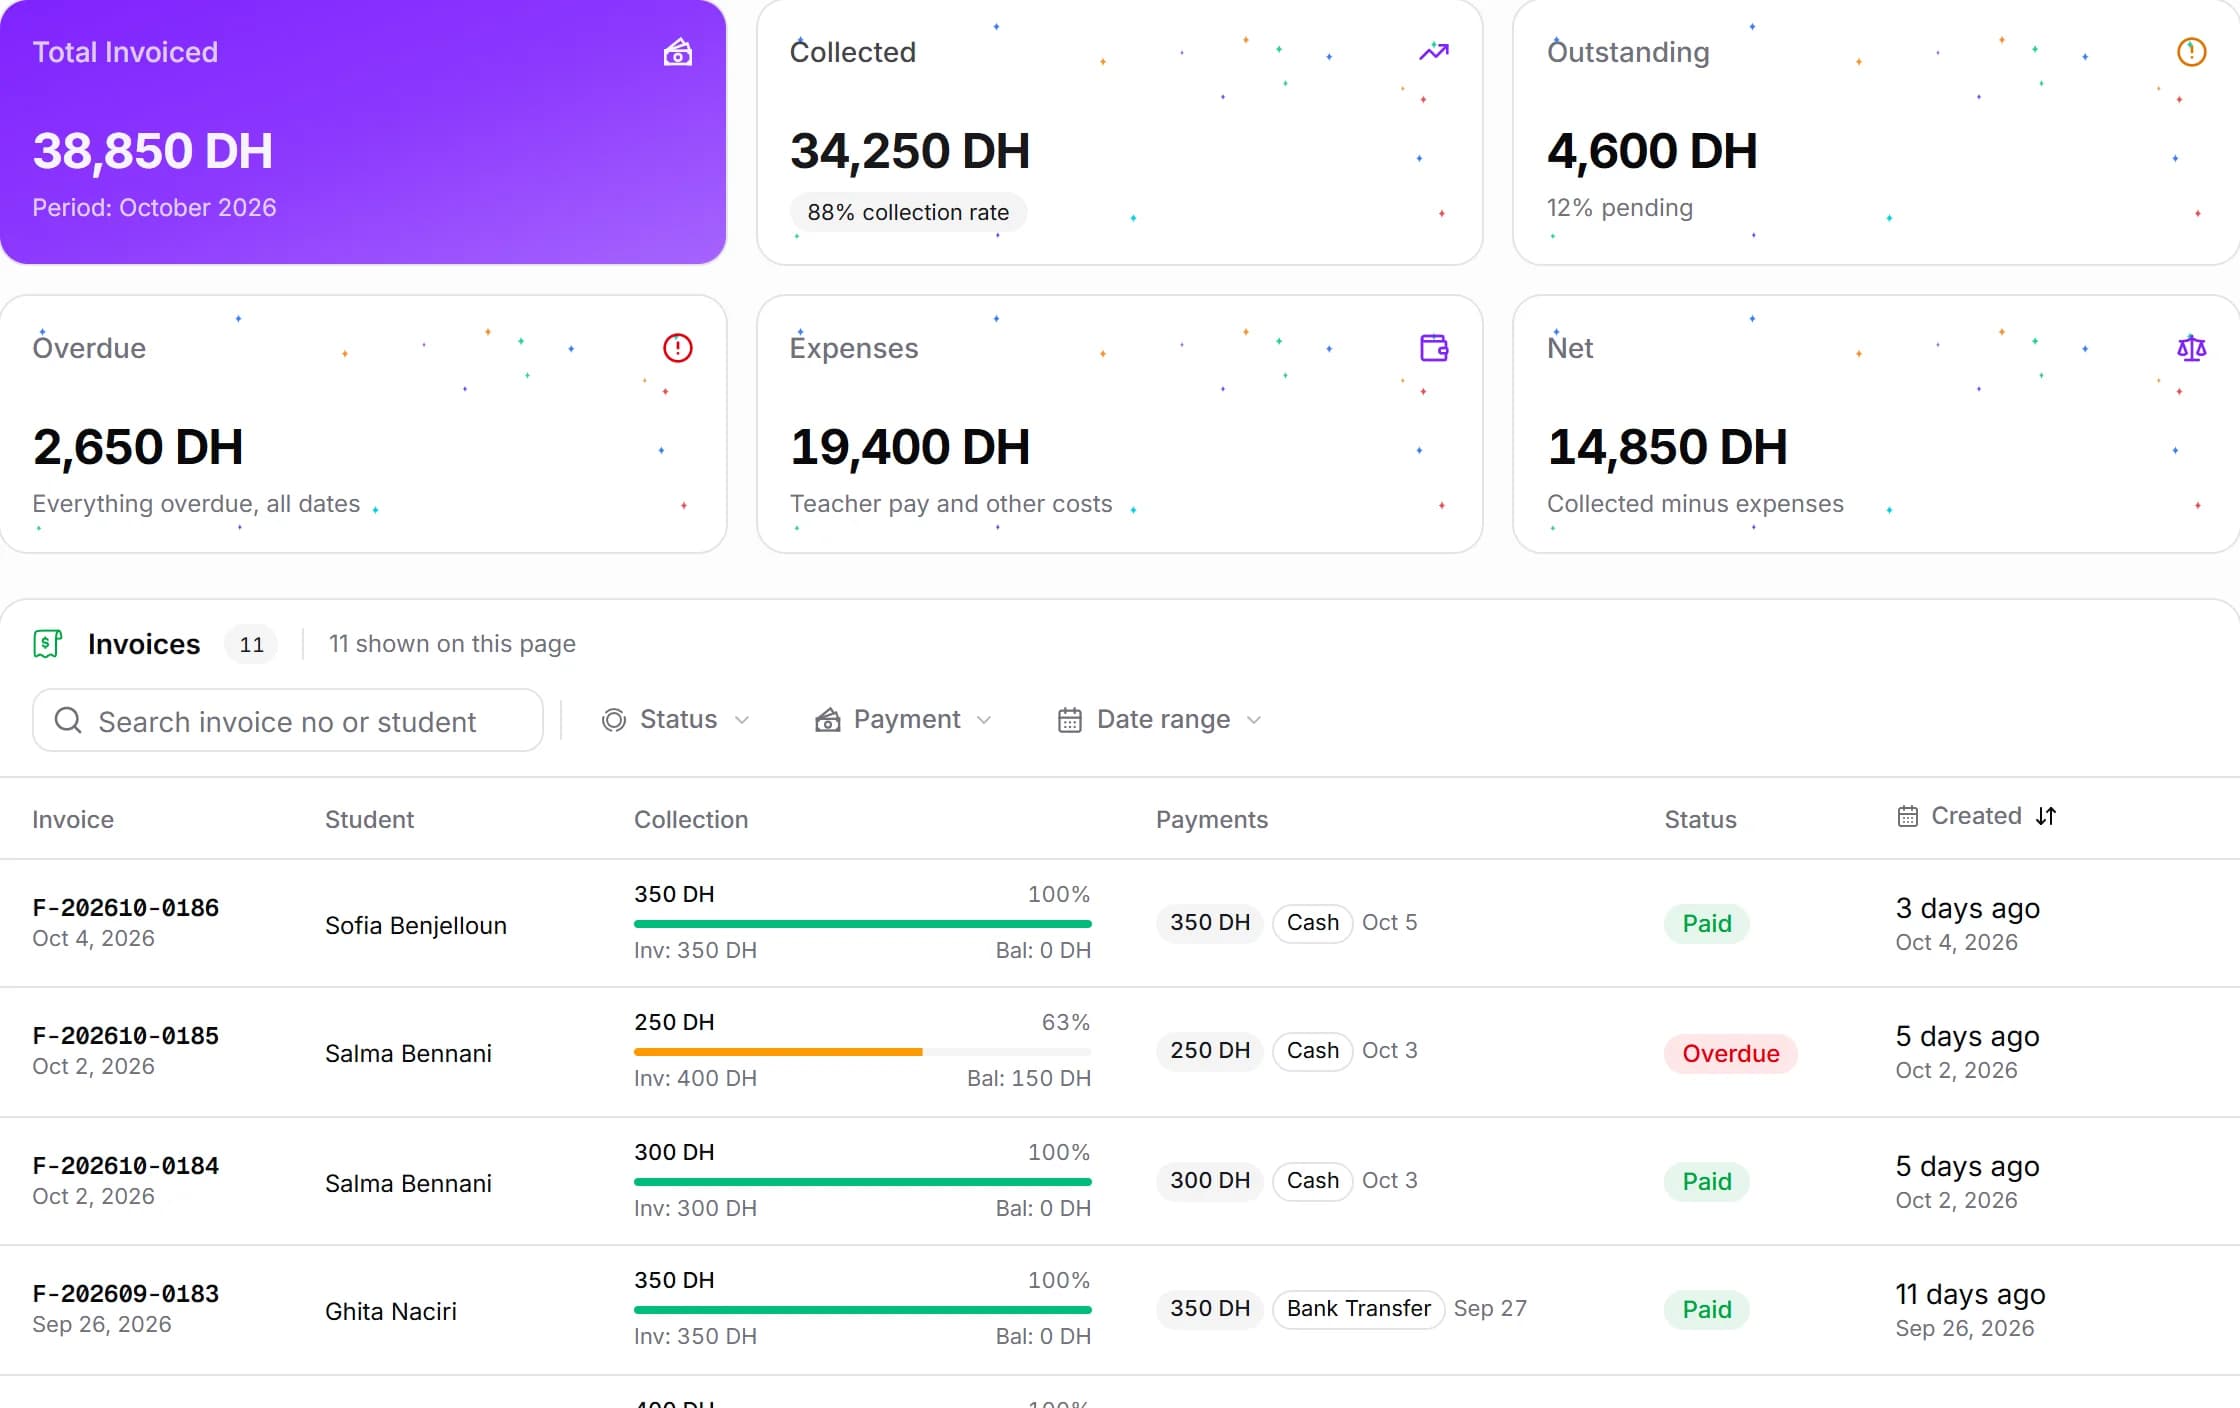Focus the Search invoice no or student field

pos(288,720)
